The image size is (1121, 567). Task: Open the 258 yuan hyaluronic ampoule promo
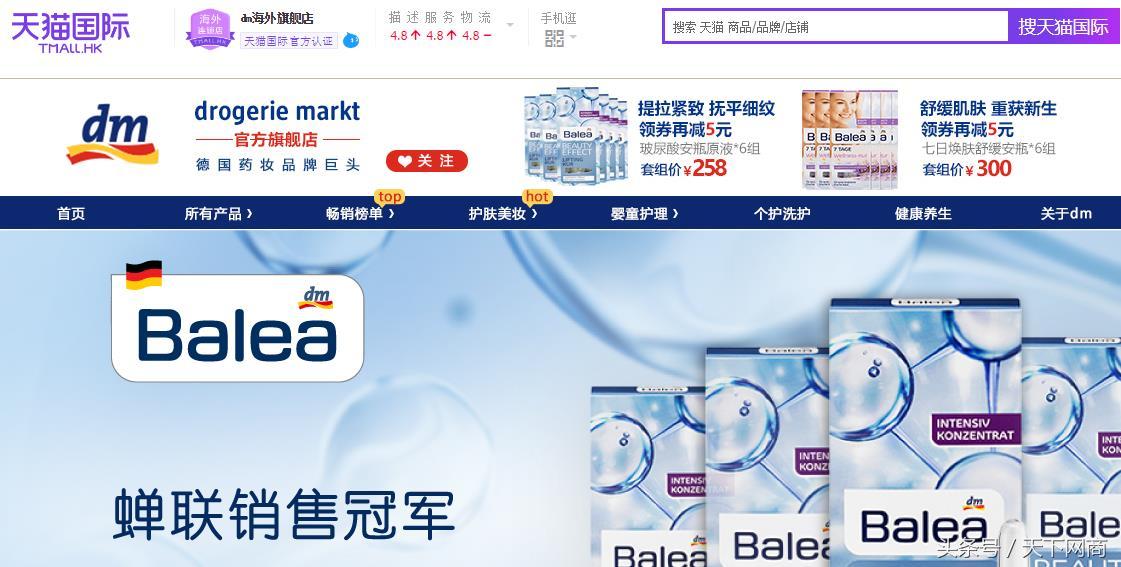tap(650, 138)
